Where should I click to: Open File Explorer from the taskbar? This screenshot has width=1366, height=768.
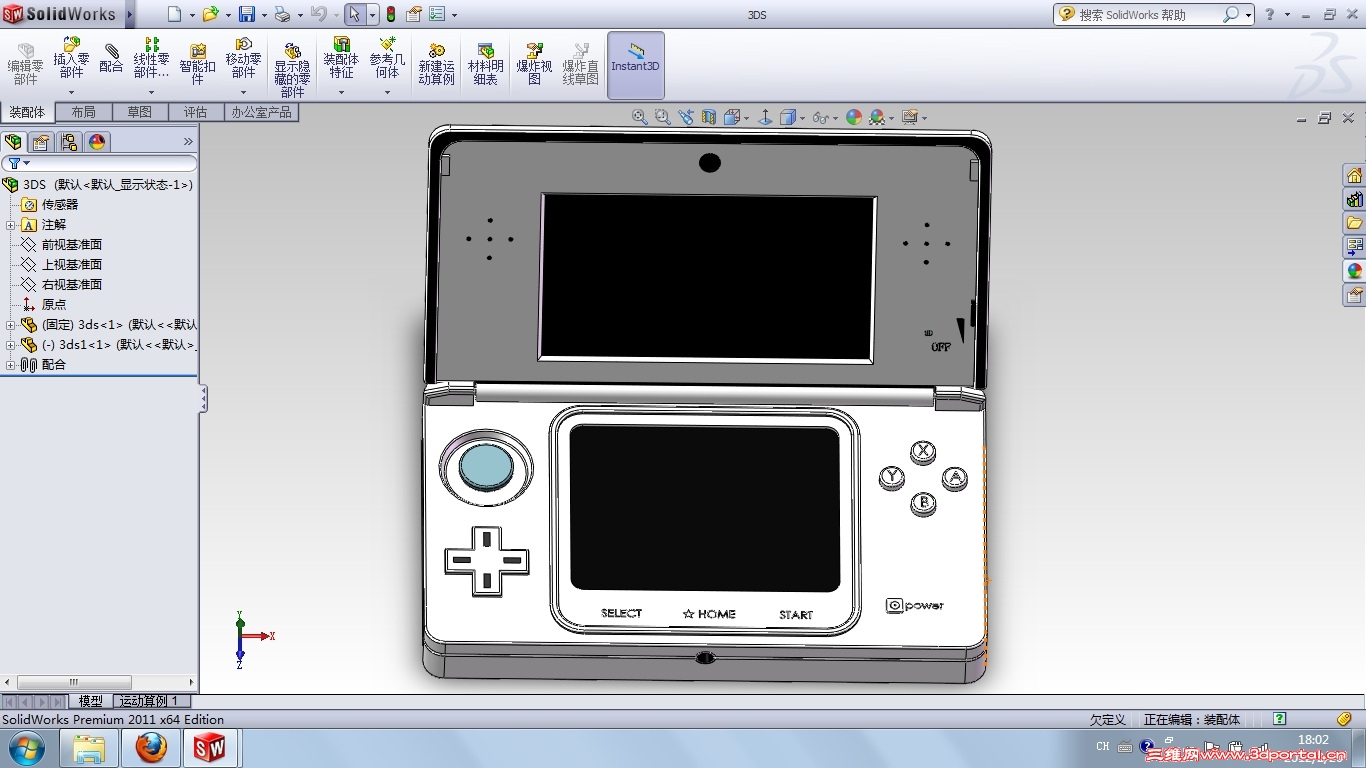[89, 748]
